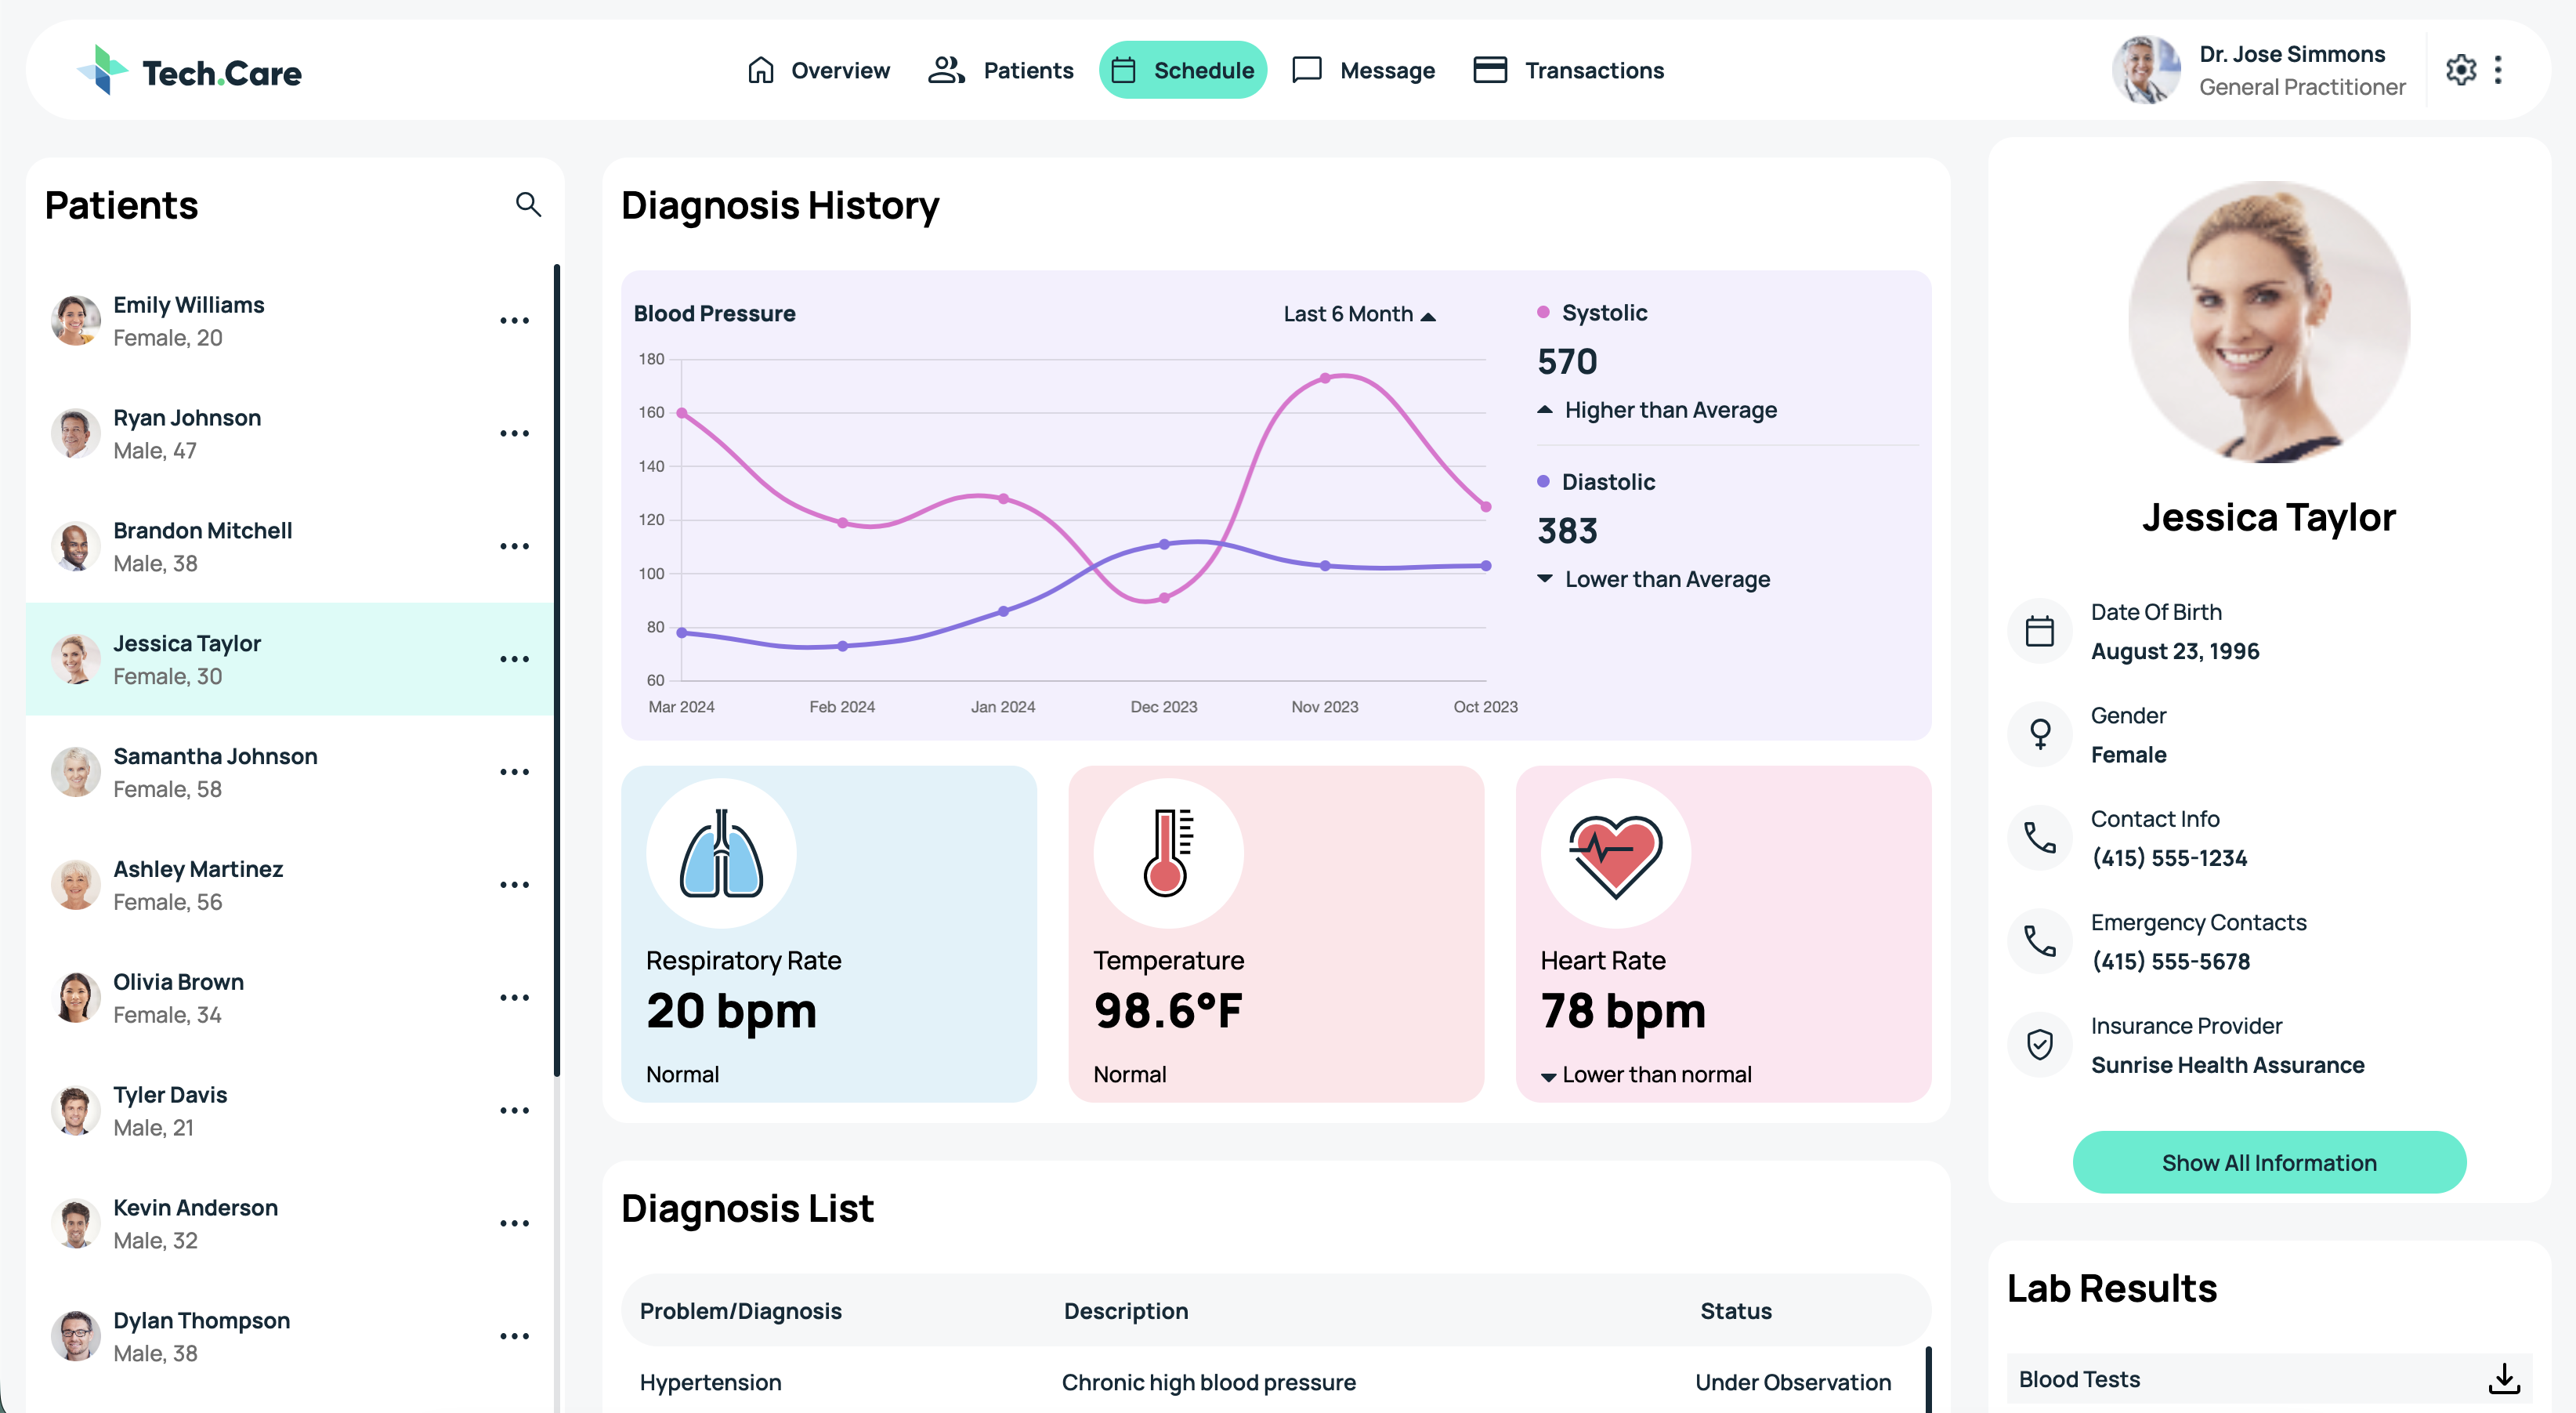
Task: Open options menu for Emily Williams
Action: coord(514,321)
